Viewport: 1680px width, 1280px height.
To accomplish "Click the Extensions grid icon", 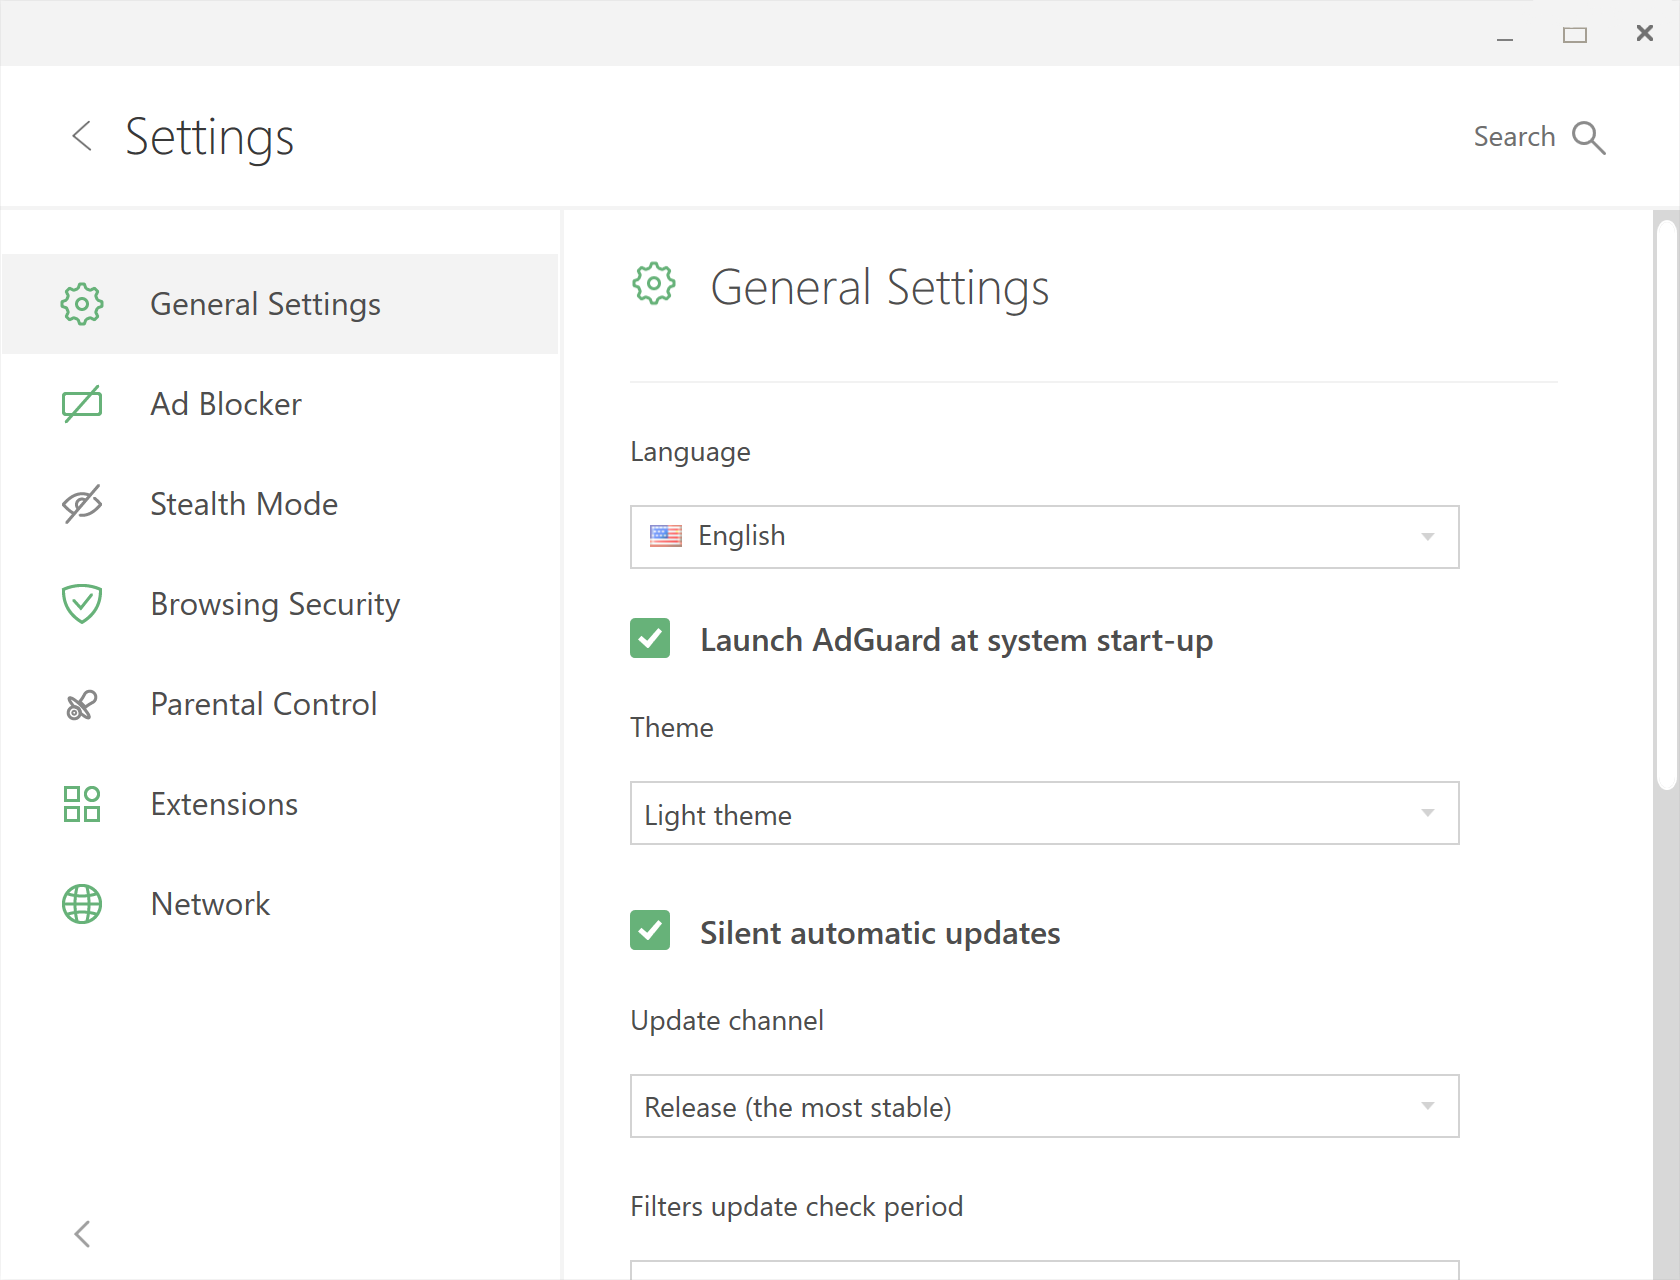I will (82, 804).
